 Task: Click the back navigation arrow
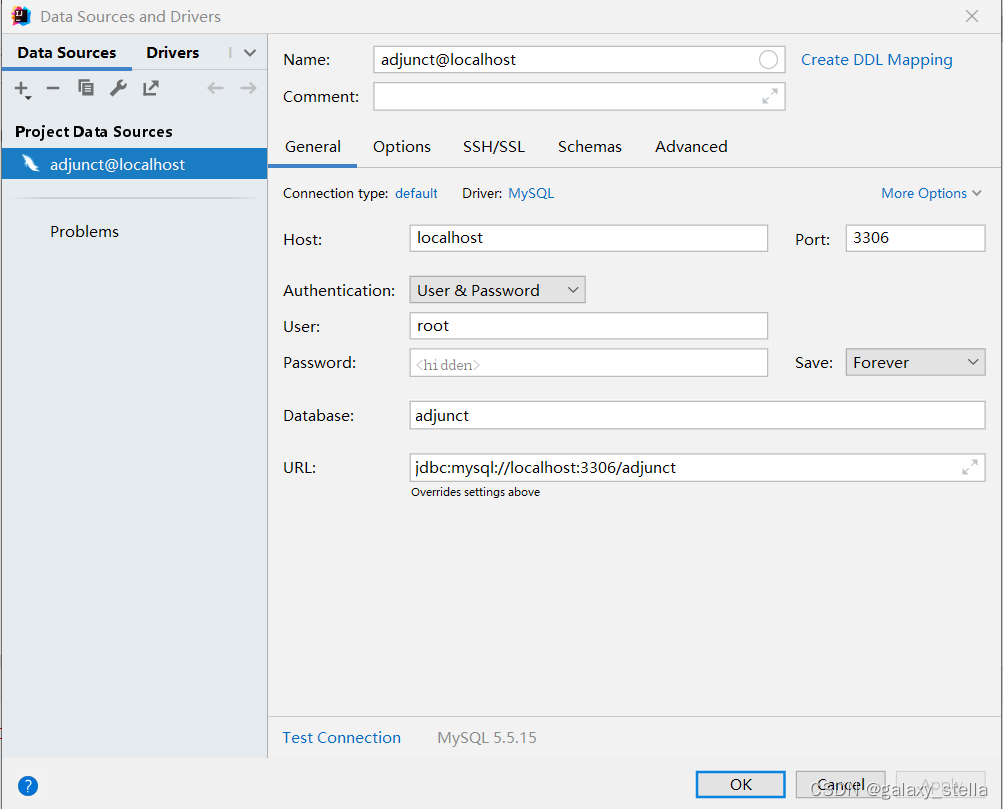pyautogui.click(x=214, y=88)
